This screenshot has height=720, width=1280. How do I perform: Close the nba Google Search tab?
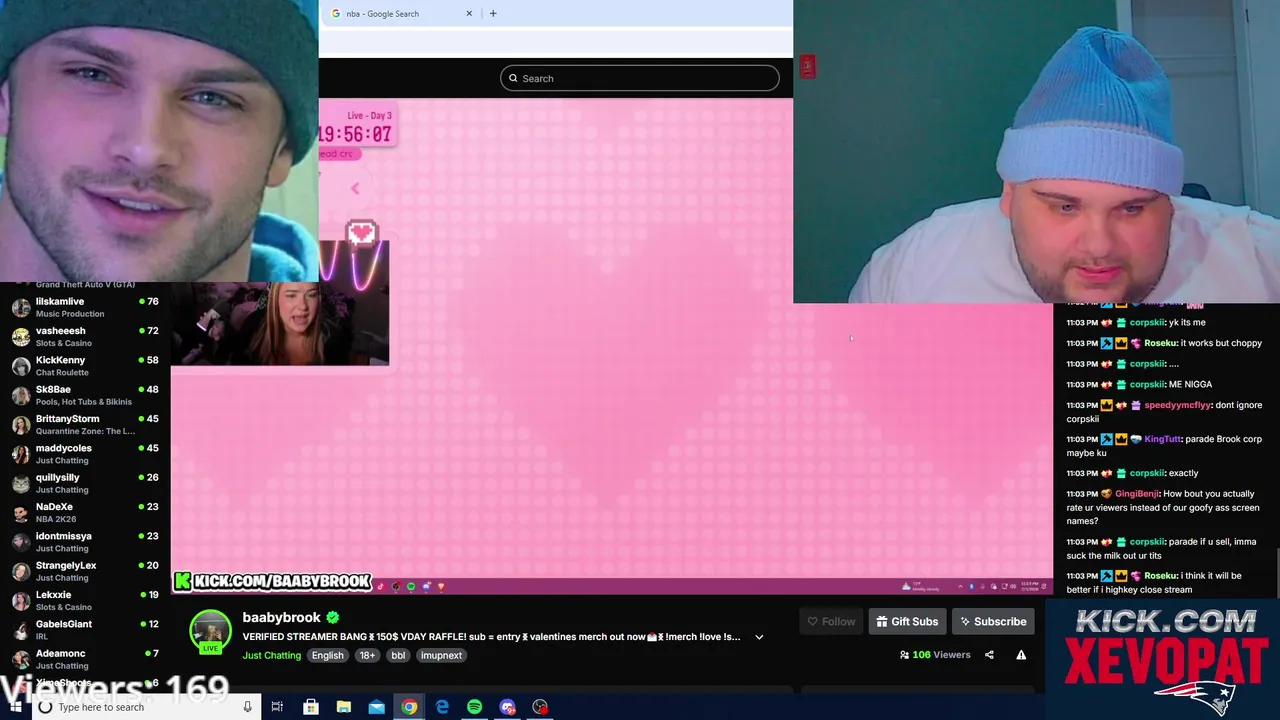pyautogui.click(x=469, y=13)
